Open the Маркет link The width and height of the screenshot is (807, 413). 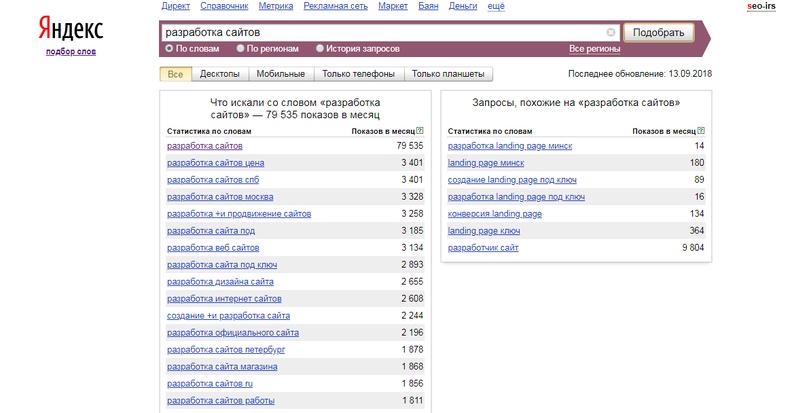pyautogui.click(x=393, y=6)
